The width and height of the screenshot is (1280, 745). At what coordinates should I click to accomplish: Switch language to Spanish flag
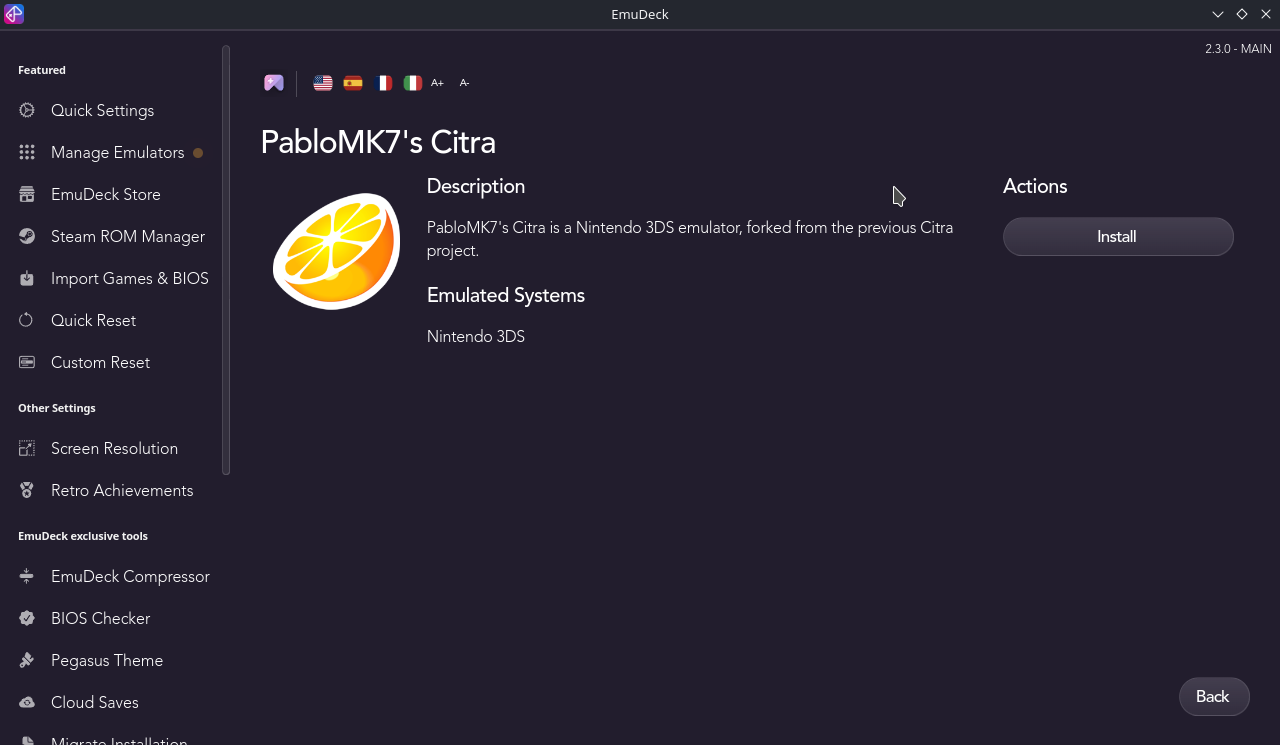pyautogui.click(x=352, y=83)
